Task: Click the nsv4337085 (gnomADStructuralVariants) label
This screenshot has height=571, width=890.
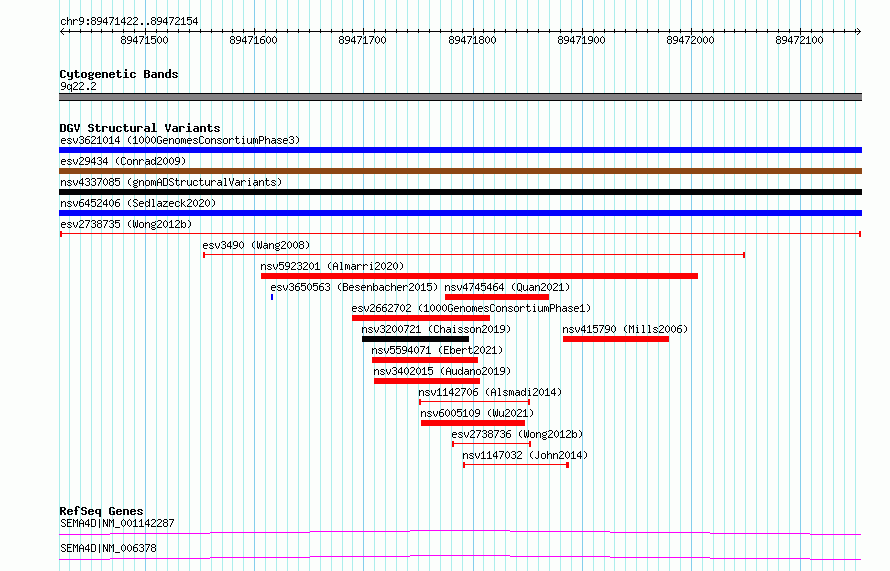Action: (x=171, y=182)
